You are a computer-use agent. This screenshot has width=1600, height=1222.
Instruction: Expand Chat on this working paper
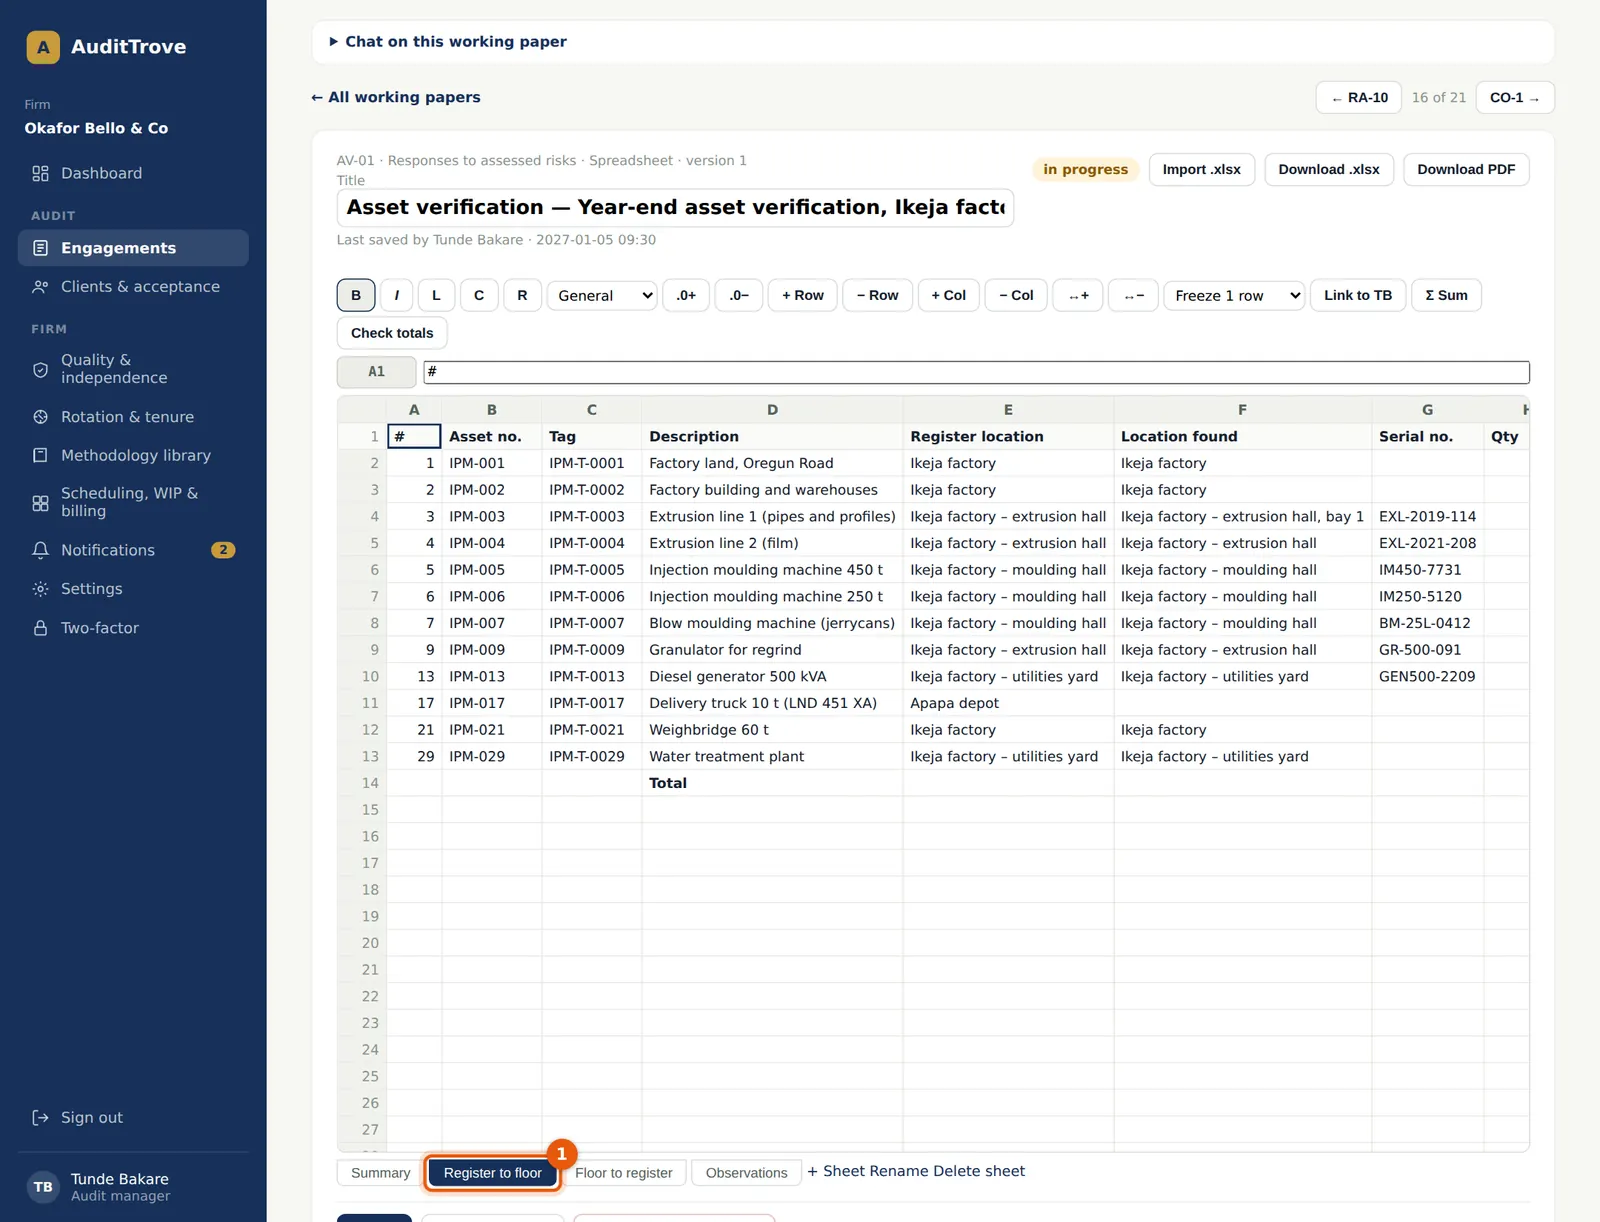click(448, 42)
